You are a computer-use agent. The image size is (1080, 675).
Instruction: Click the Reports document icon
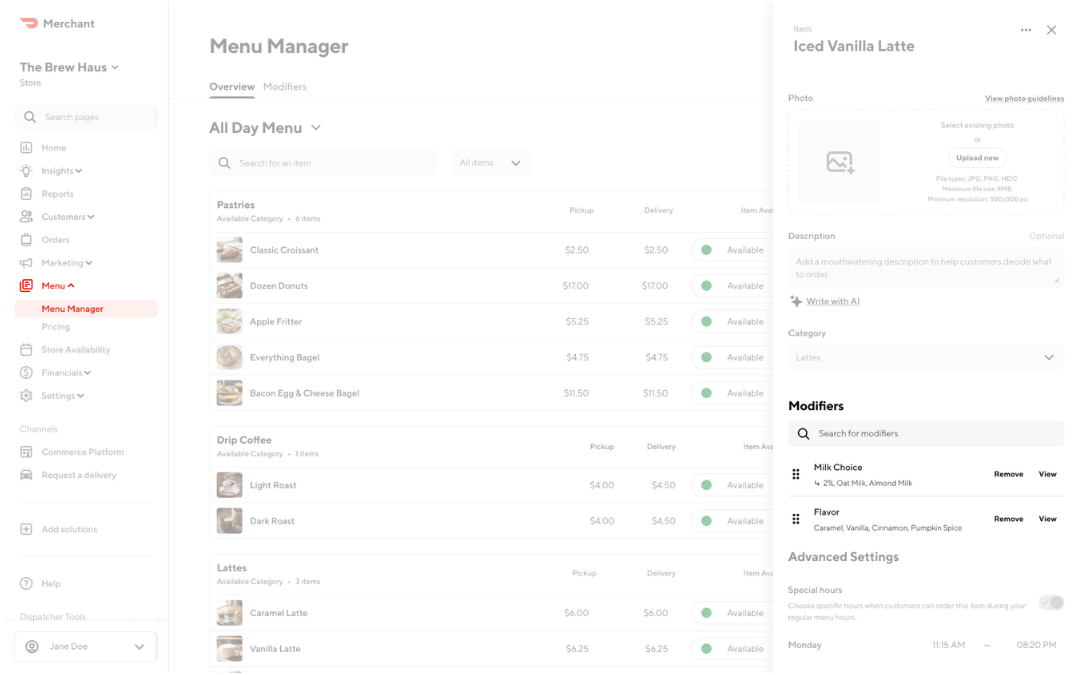(26, 194)
